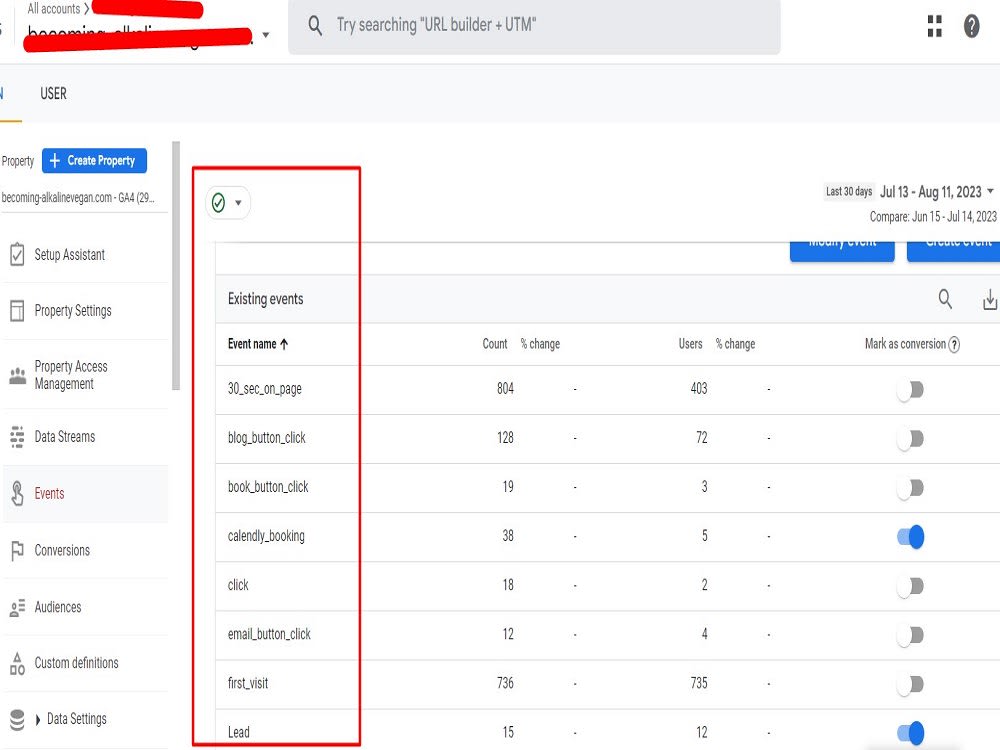The image size is (1000, 750).
Task: Click the property name becoming-alkalinevegan.com
Action: (78, 198)
